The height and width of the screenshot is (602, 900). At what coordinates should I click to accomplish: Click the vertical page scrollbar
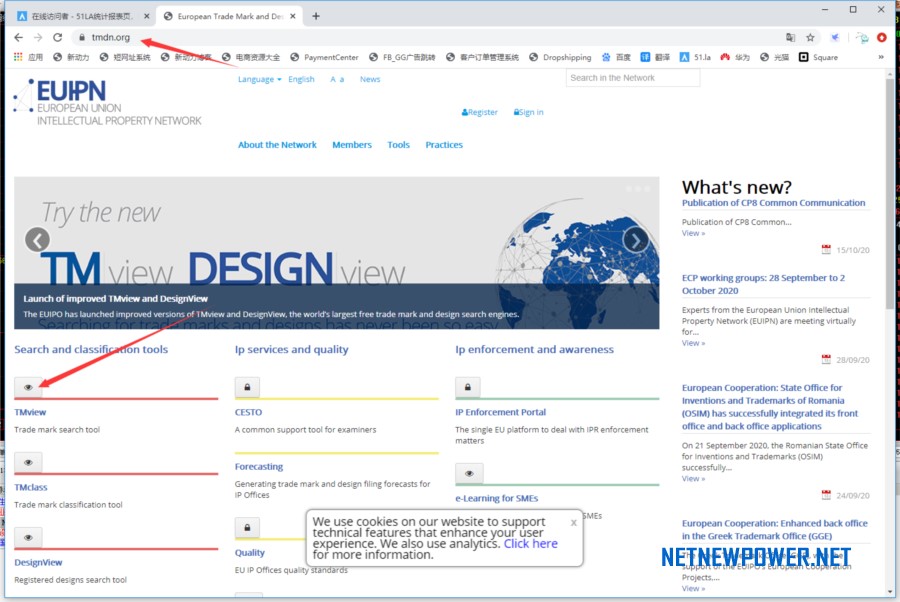click(x=890, y=195)
